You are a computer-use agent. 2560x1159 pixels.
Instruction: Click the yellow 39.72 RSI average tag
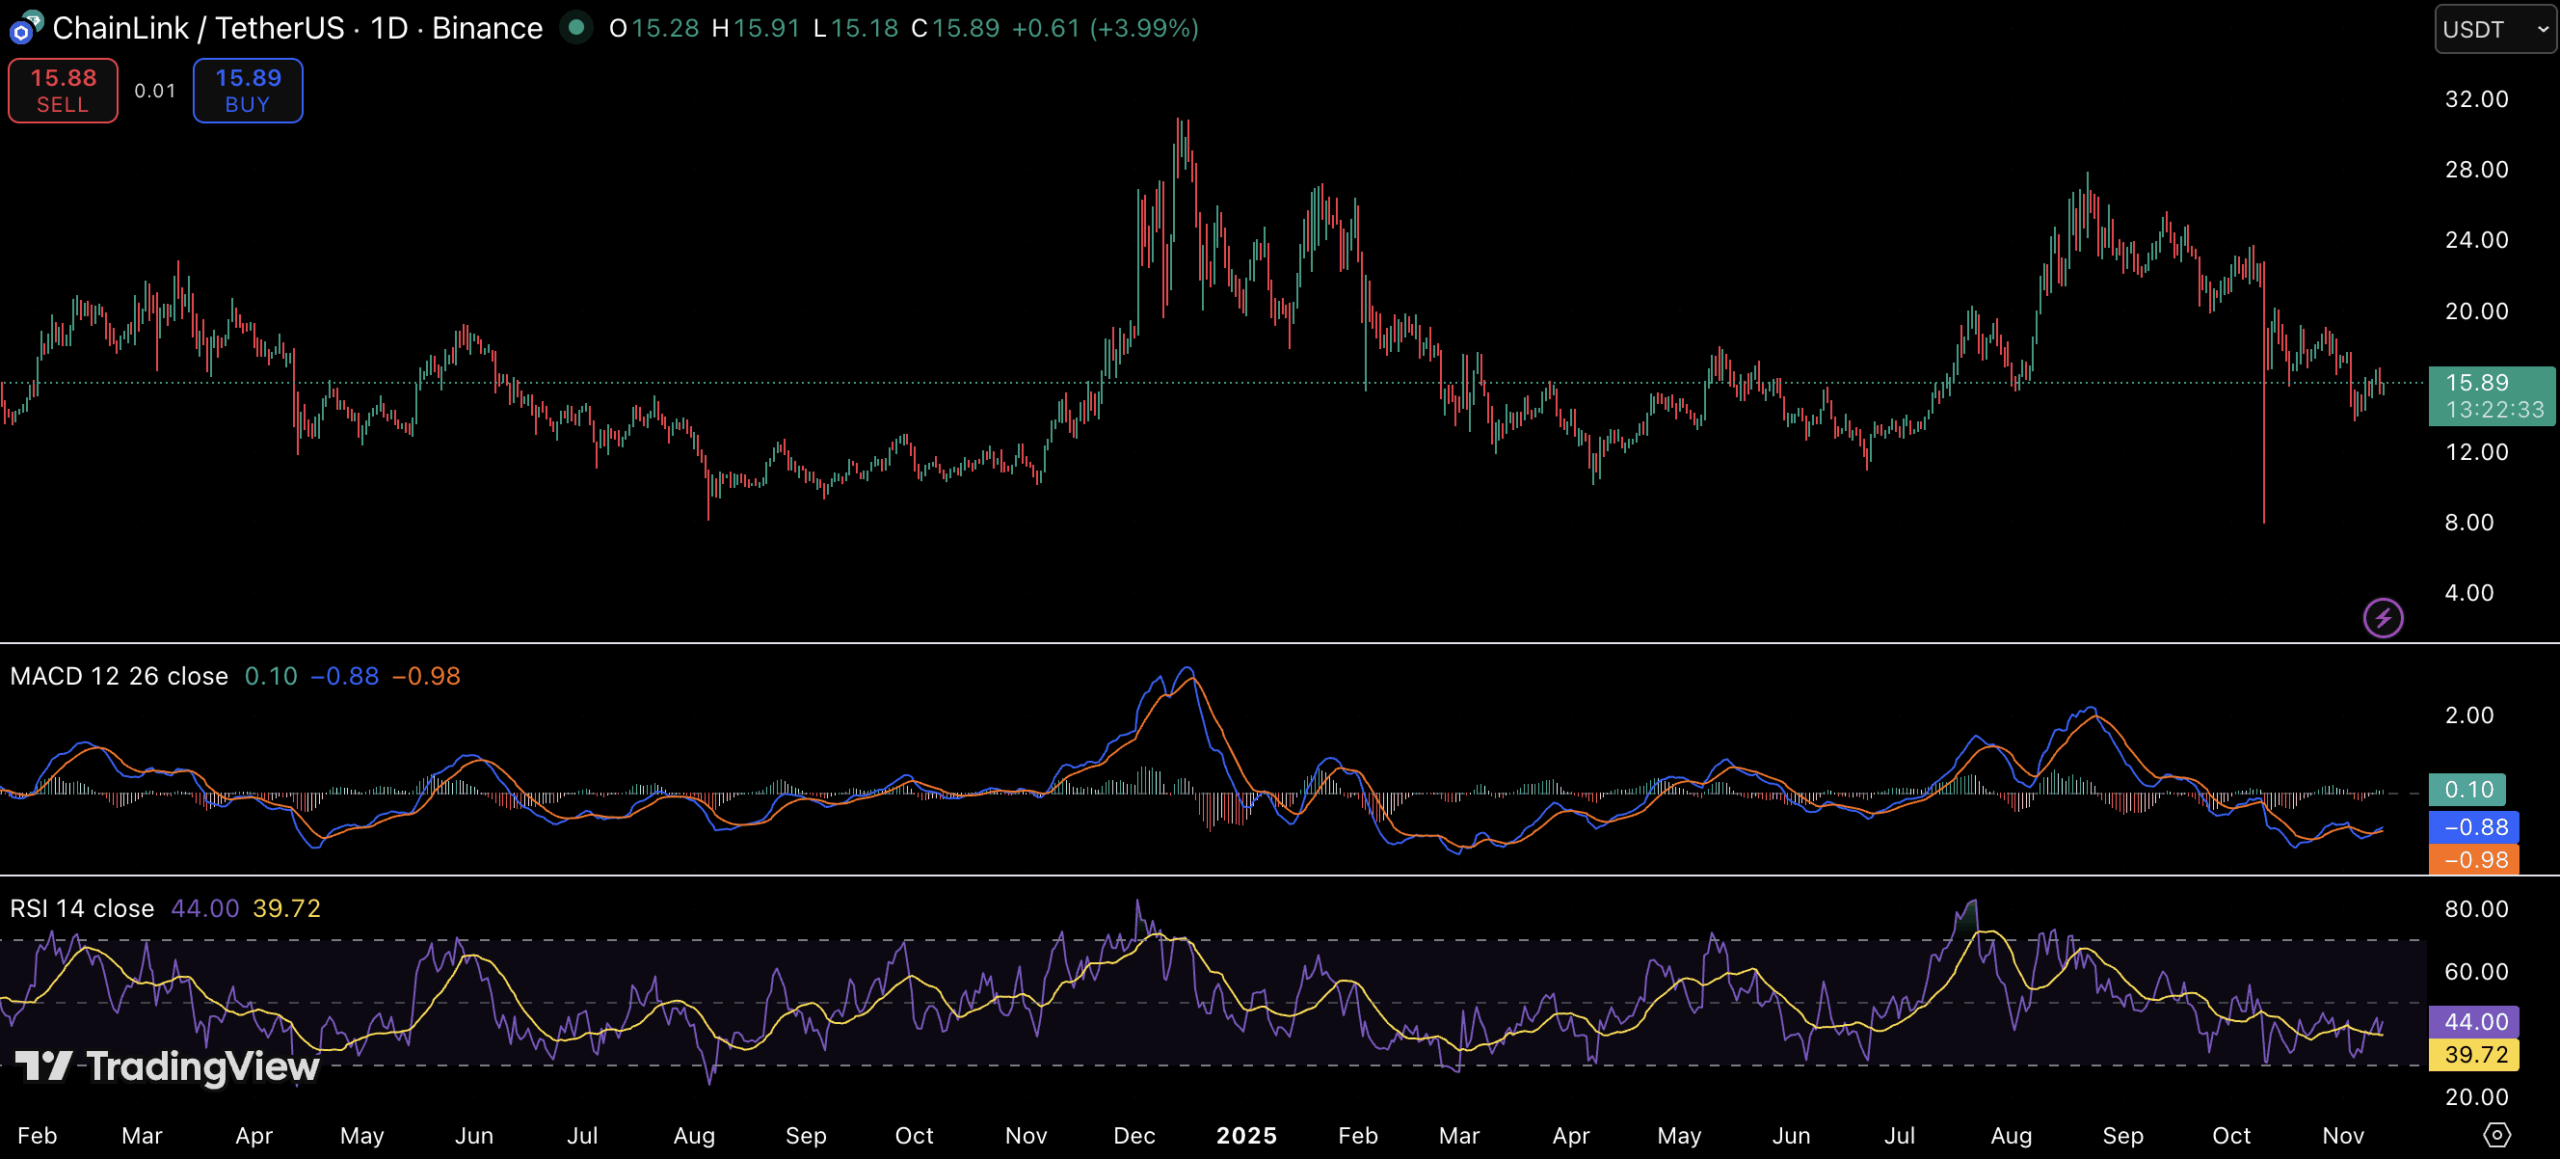[x=2474, y=1055]
